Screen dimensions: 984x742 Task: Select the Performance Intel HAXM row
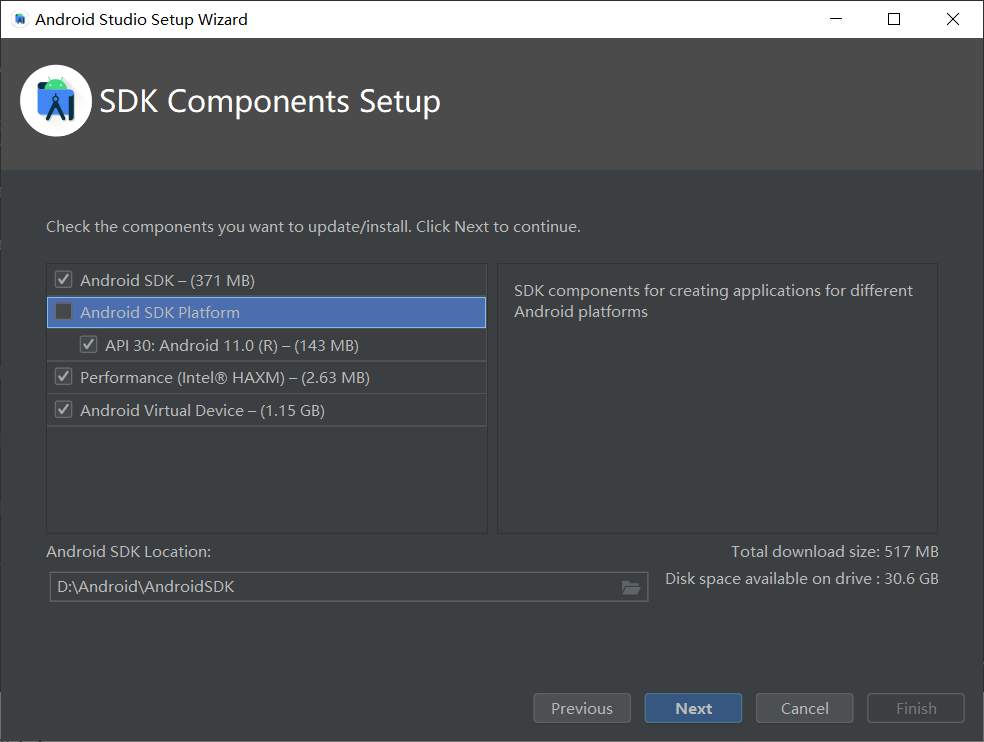(267, 377)
